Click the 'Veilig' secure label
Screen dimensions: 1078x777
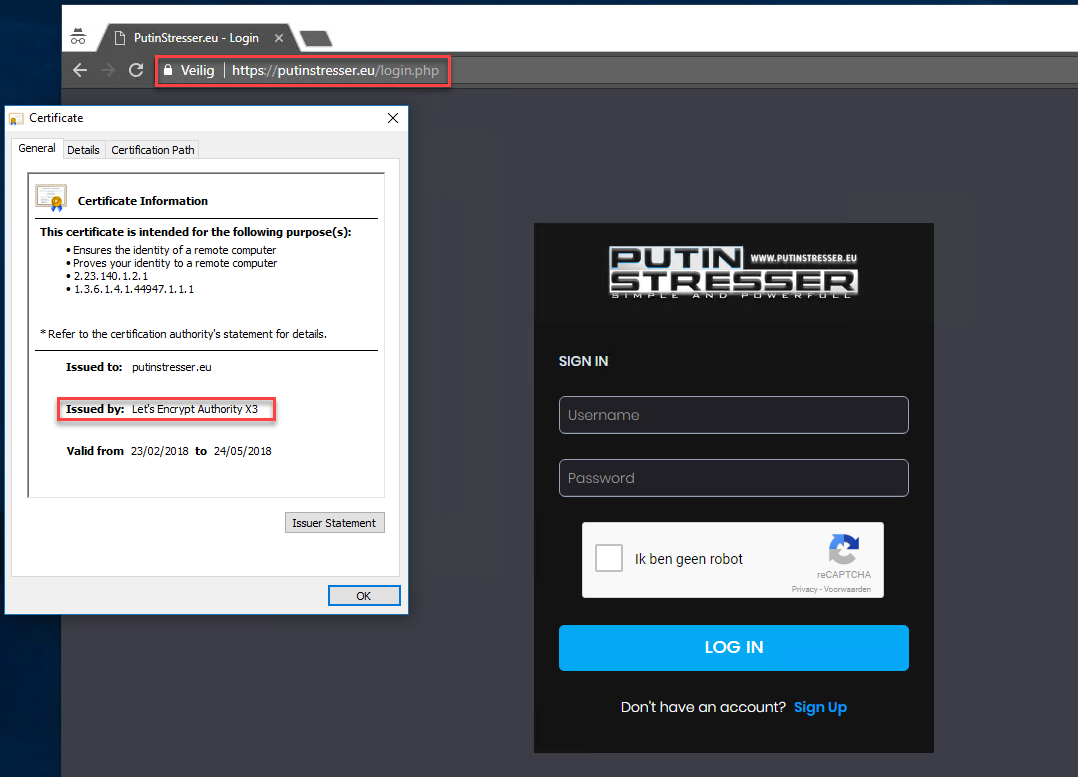pos(197,70)
